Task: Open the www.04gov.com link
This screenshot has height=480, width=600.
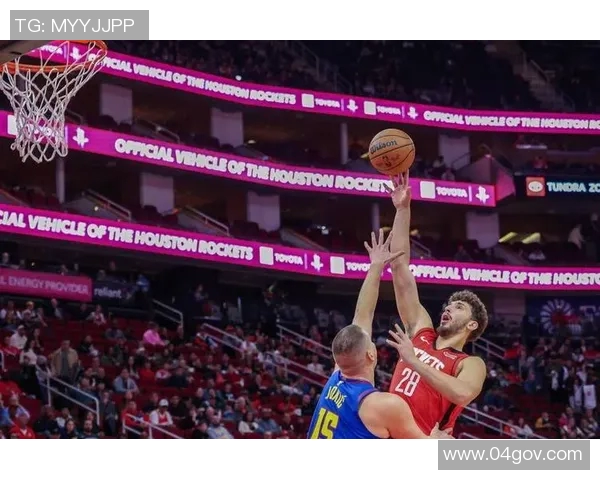Action: (x=514, y=455)
